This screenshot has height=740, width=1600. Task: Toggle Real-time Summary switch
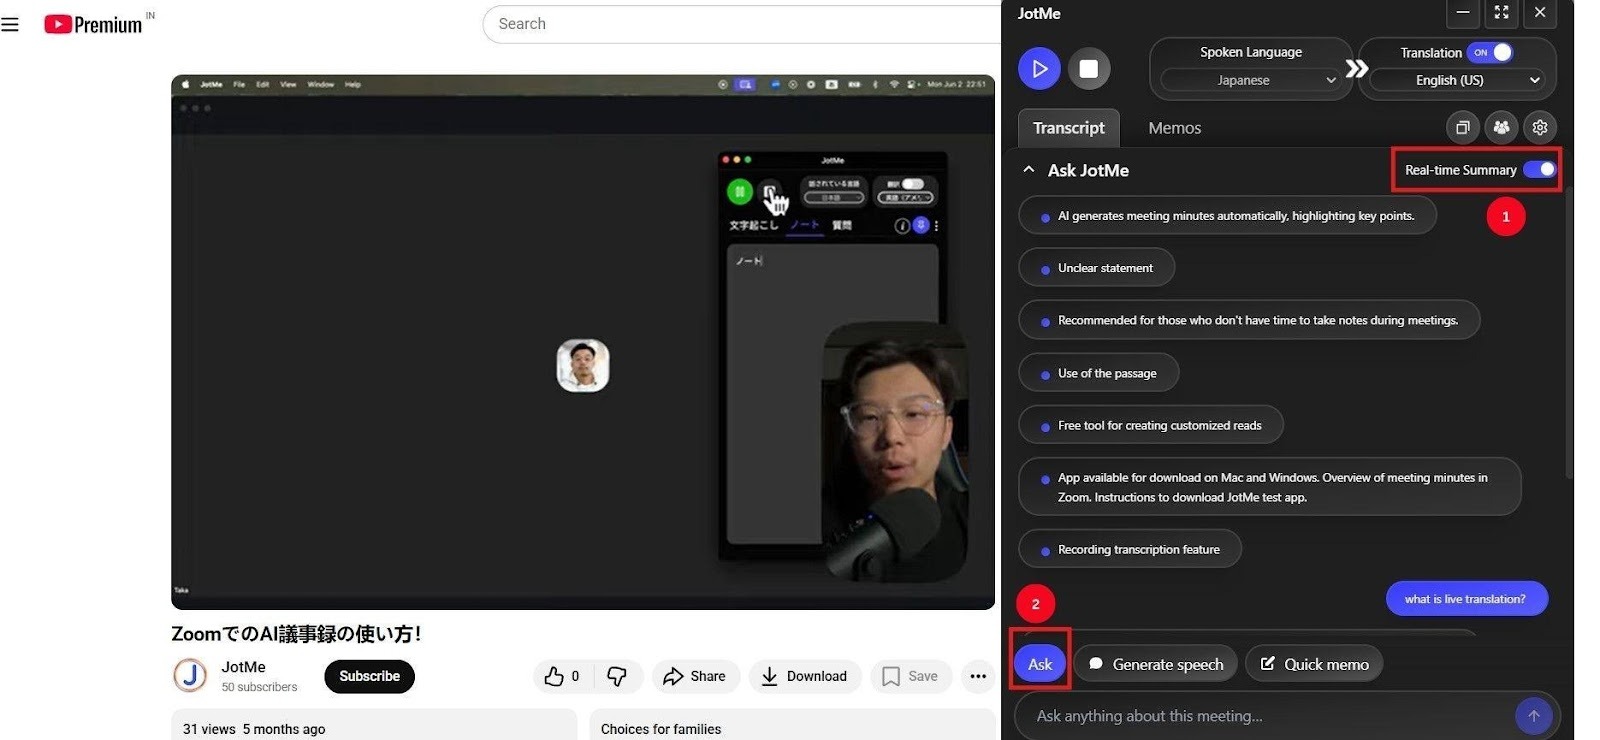[x=1539, y=170]
